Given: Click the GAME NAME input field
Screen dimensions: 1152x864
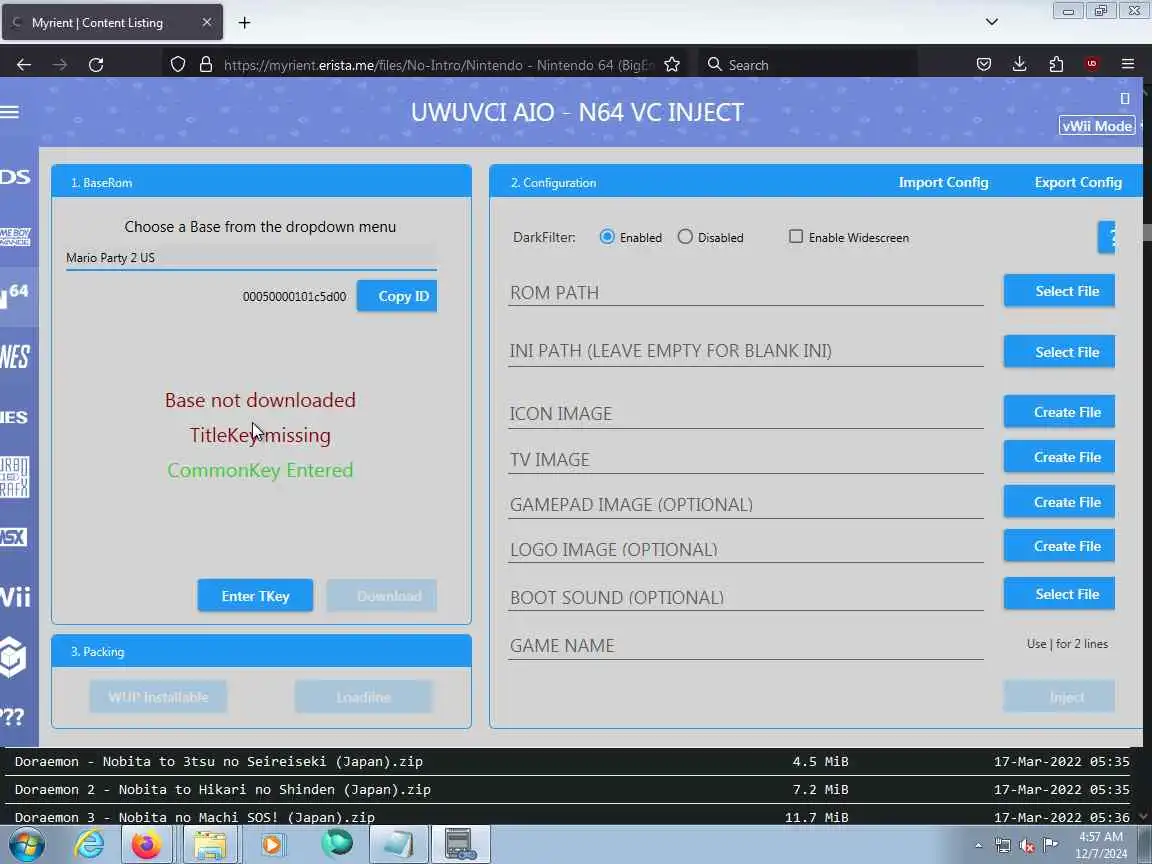Looking at the screenshot, I should click(x=746, y=645).
